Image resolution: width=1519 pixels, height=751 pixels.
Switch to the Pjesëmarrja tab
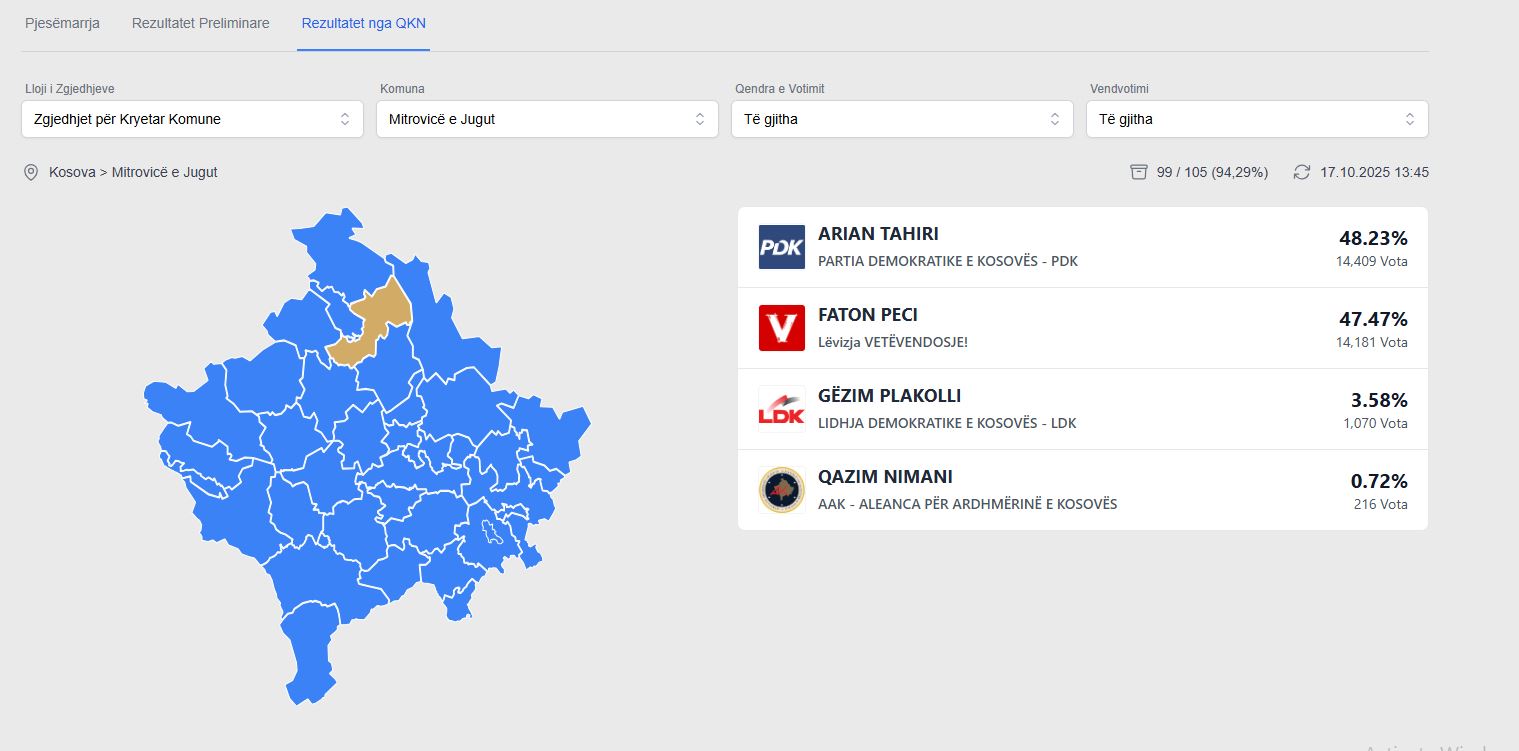(62, 23)
